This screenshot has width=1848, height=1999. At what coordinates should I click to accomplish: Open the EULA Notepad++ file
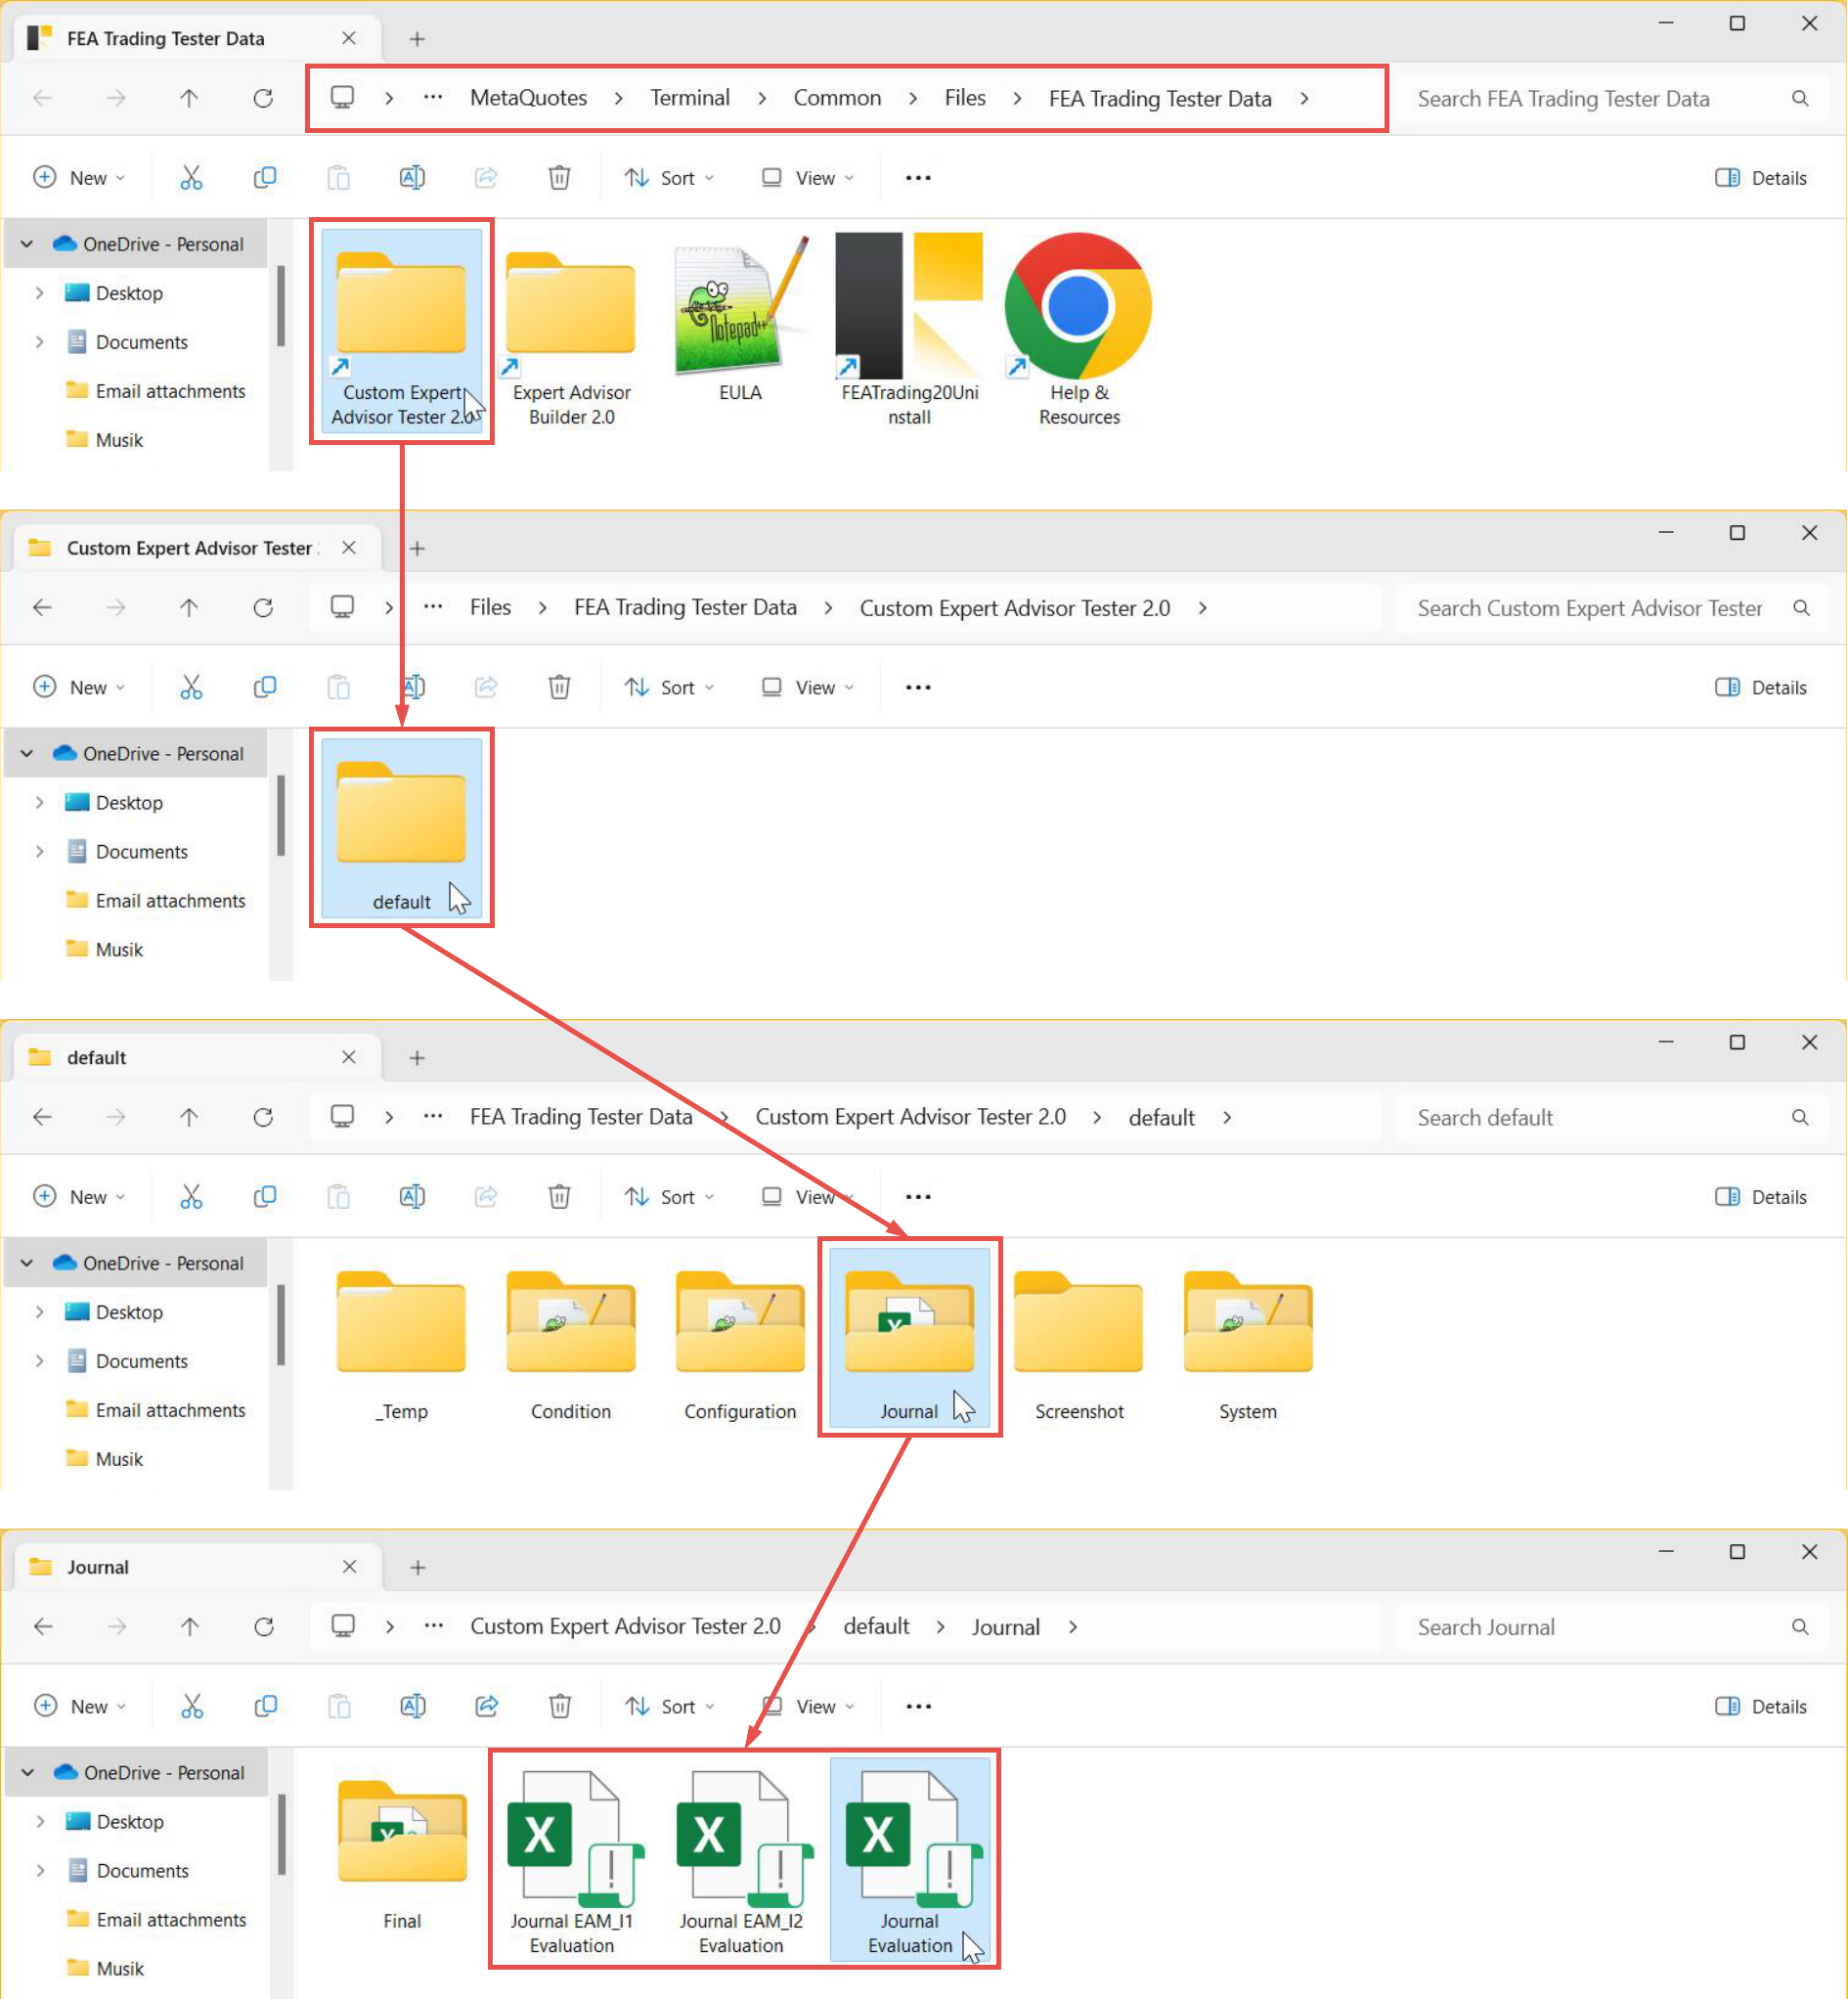coord(740,320)
